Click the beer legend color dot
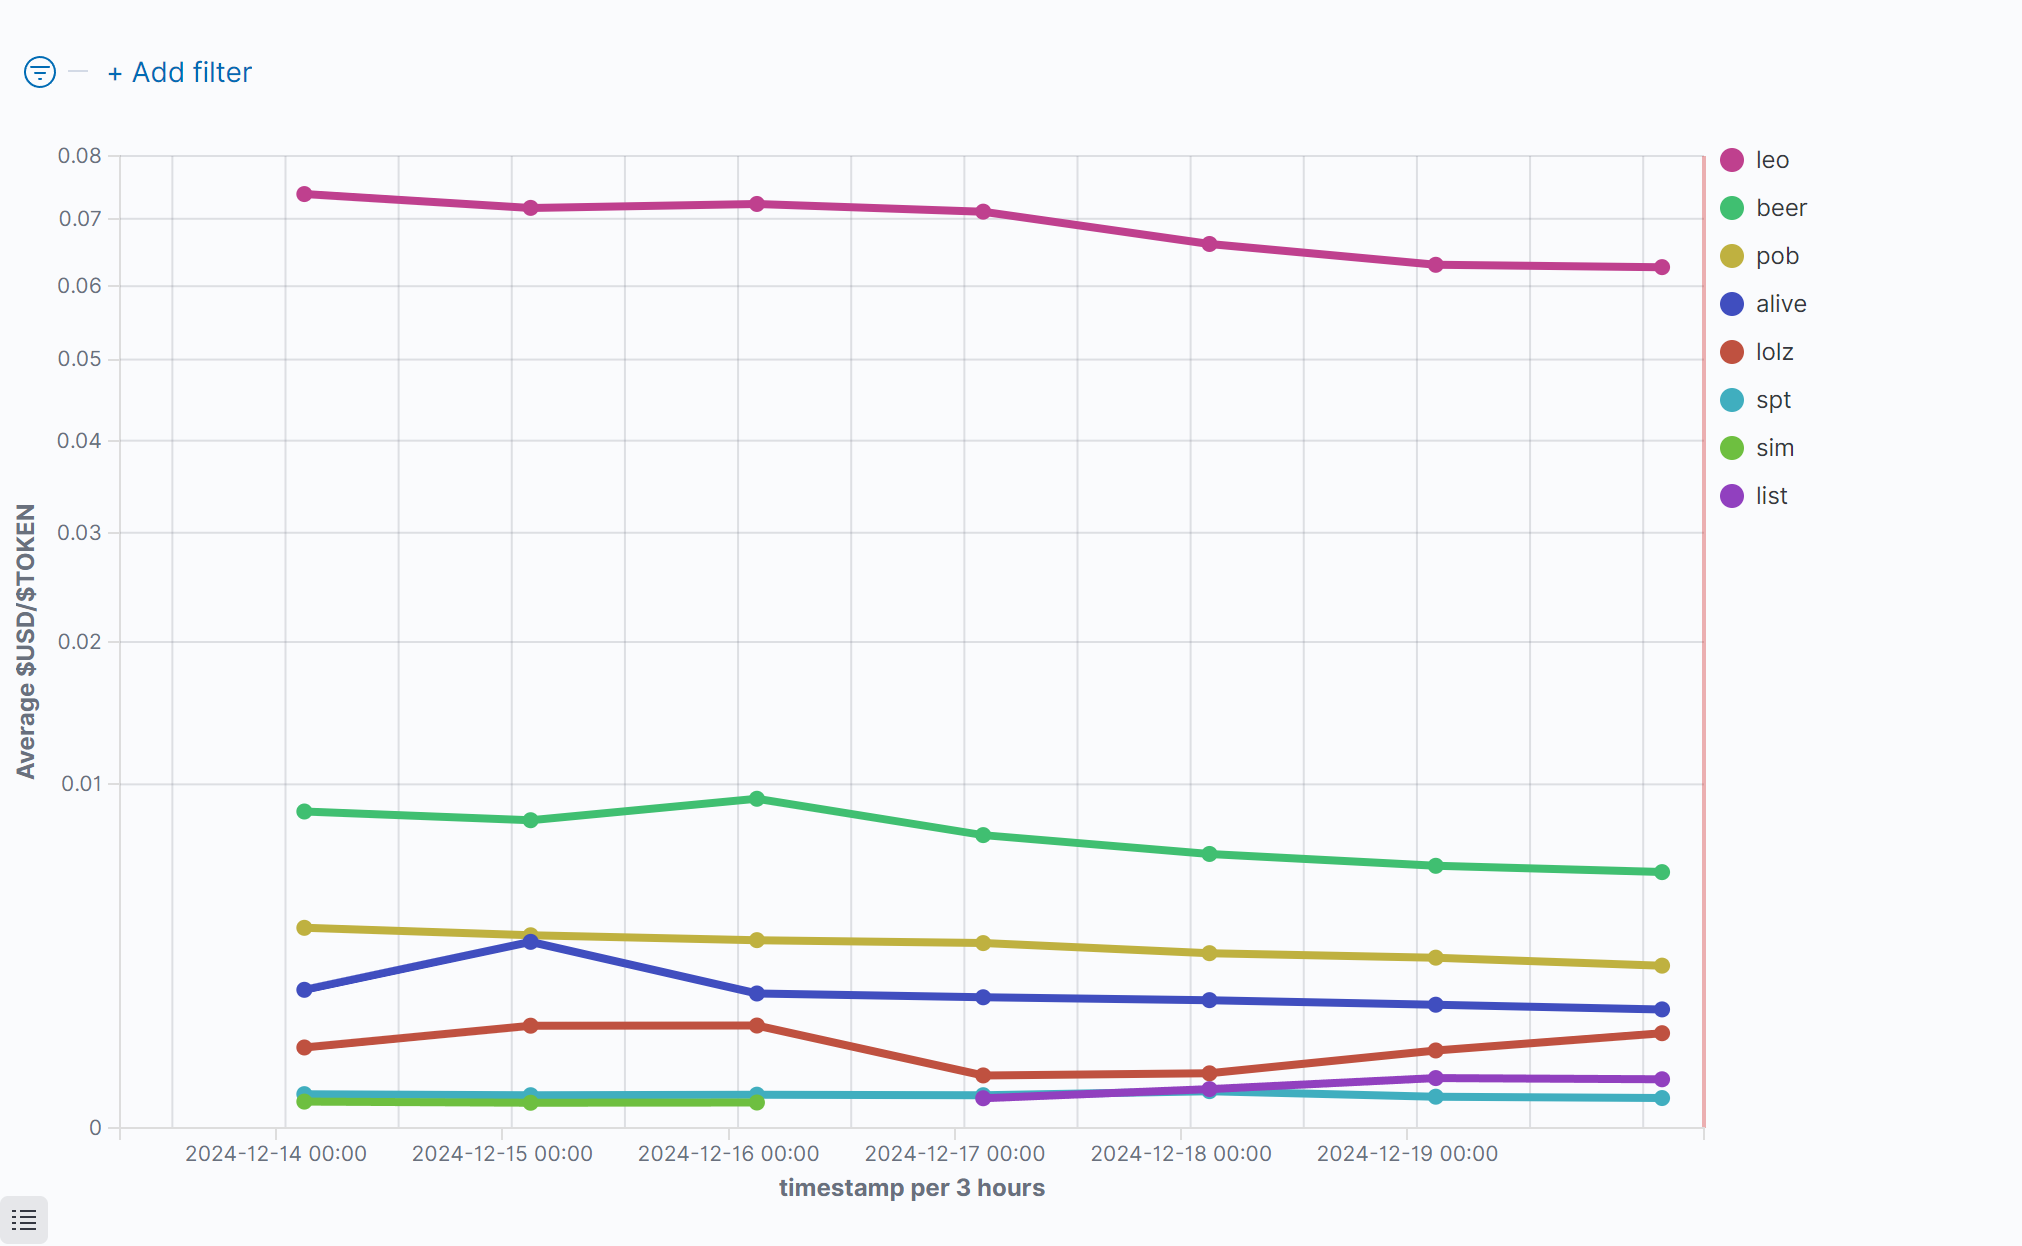The height and width of the screenshot is (1246, 2022). tap(1732, 208)
